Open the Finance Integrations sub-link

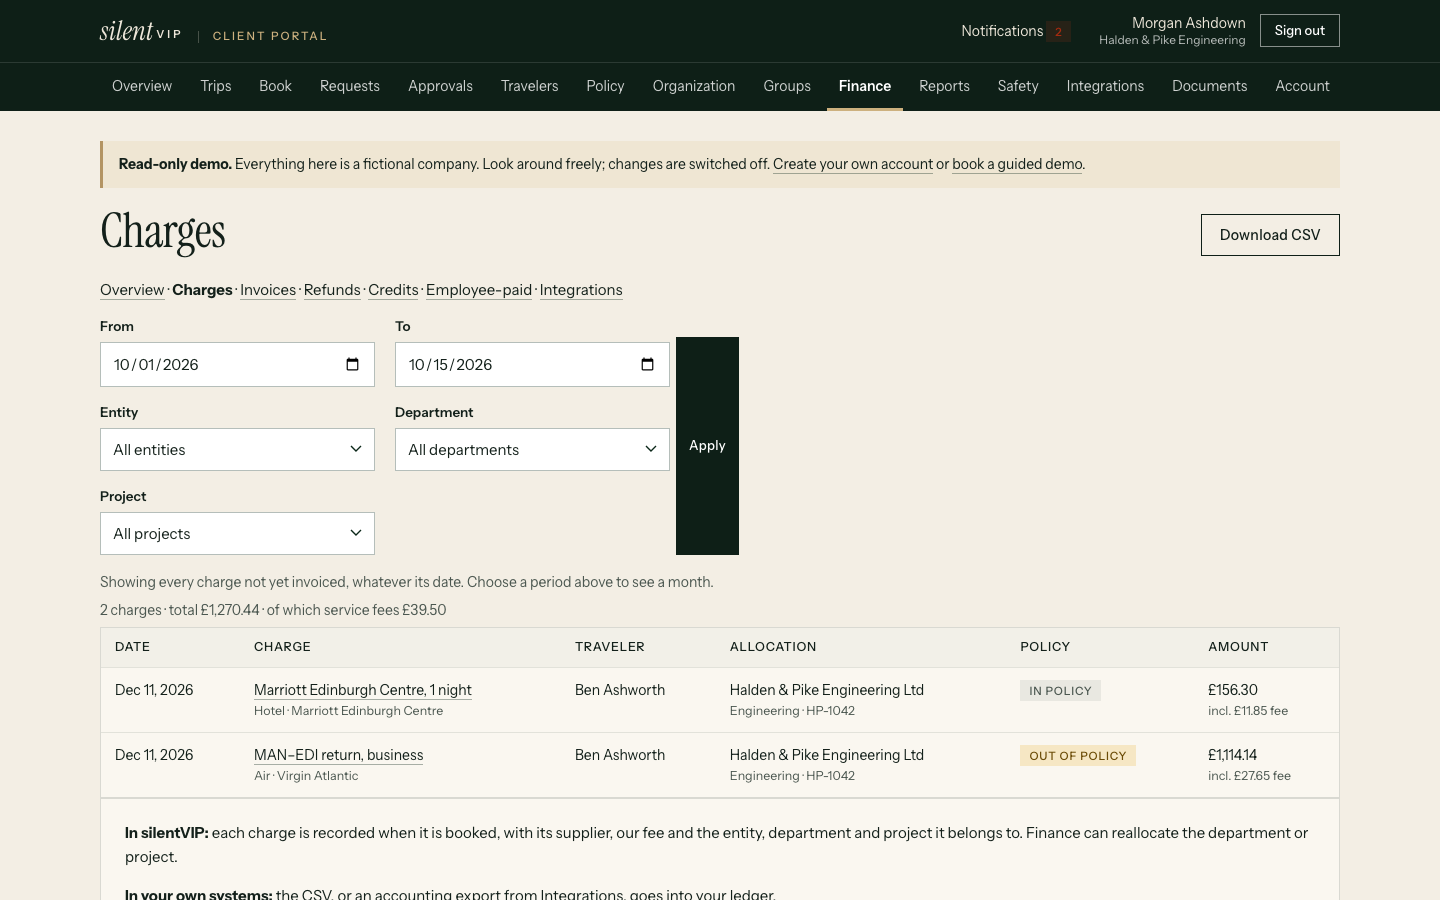point(581,290)
